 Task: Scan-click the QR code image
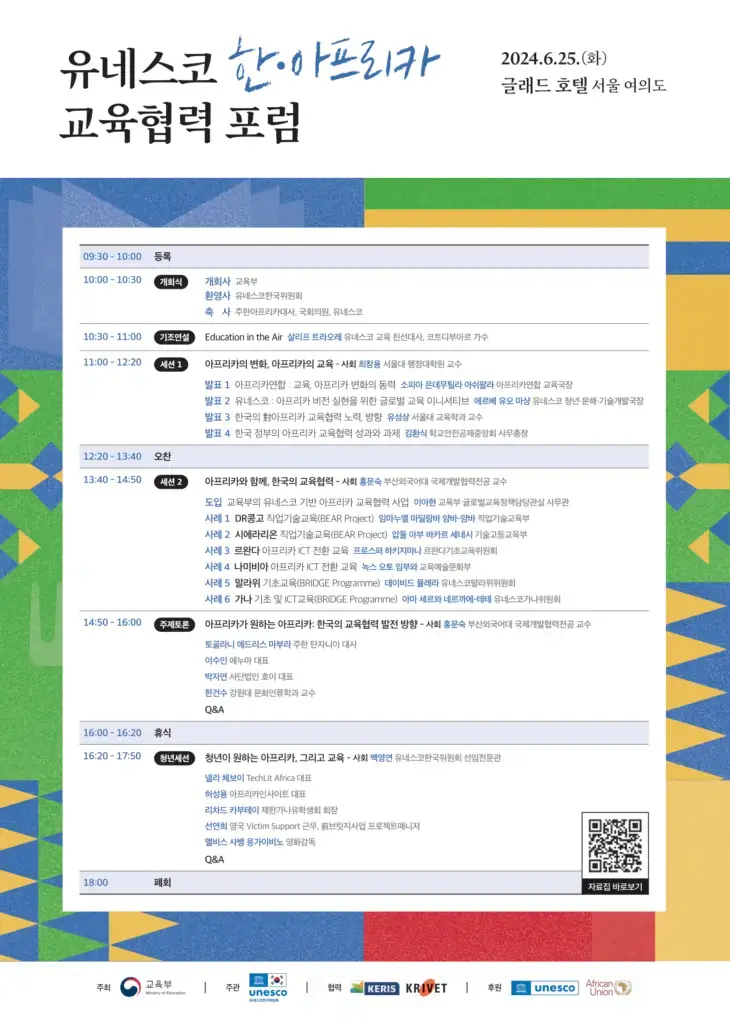tap(614, 846)
